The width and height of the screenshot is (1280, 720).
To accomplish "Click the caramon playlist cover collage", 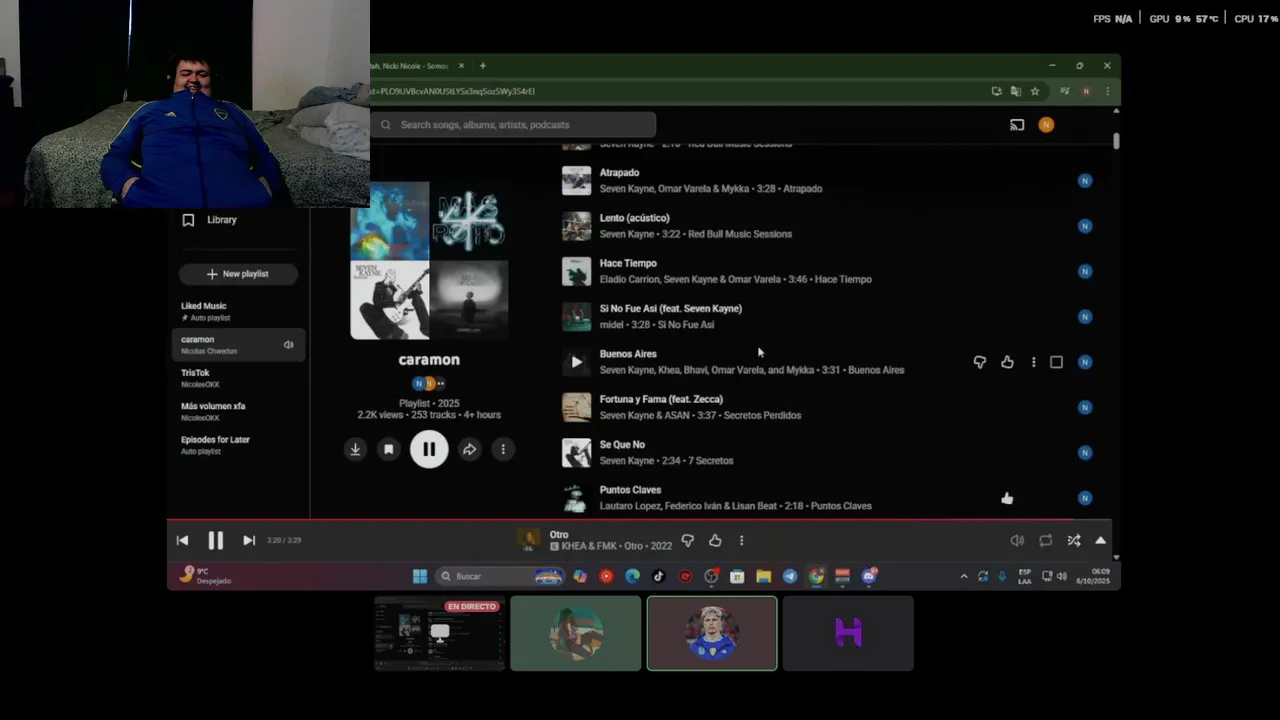I will 429,261.
